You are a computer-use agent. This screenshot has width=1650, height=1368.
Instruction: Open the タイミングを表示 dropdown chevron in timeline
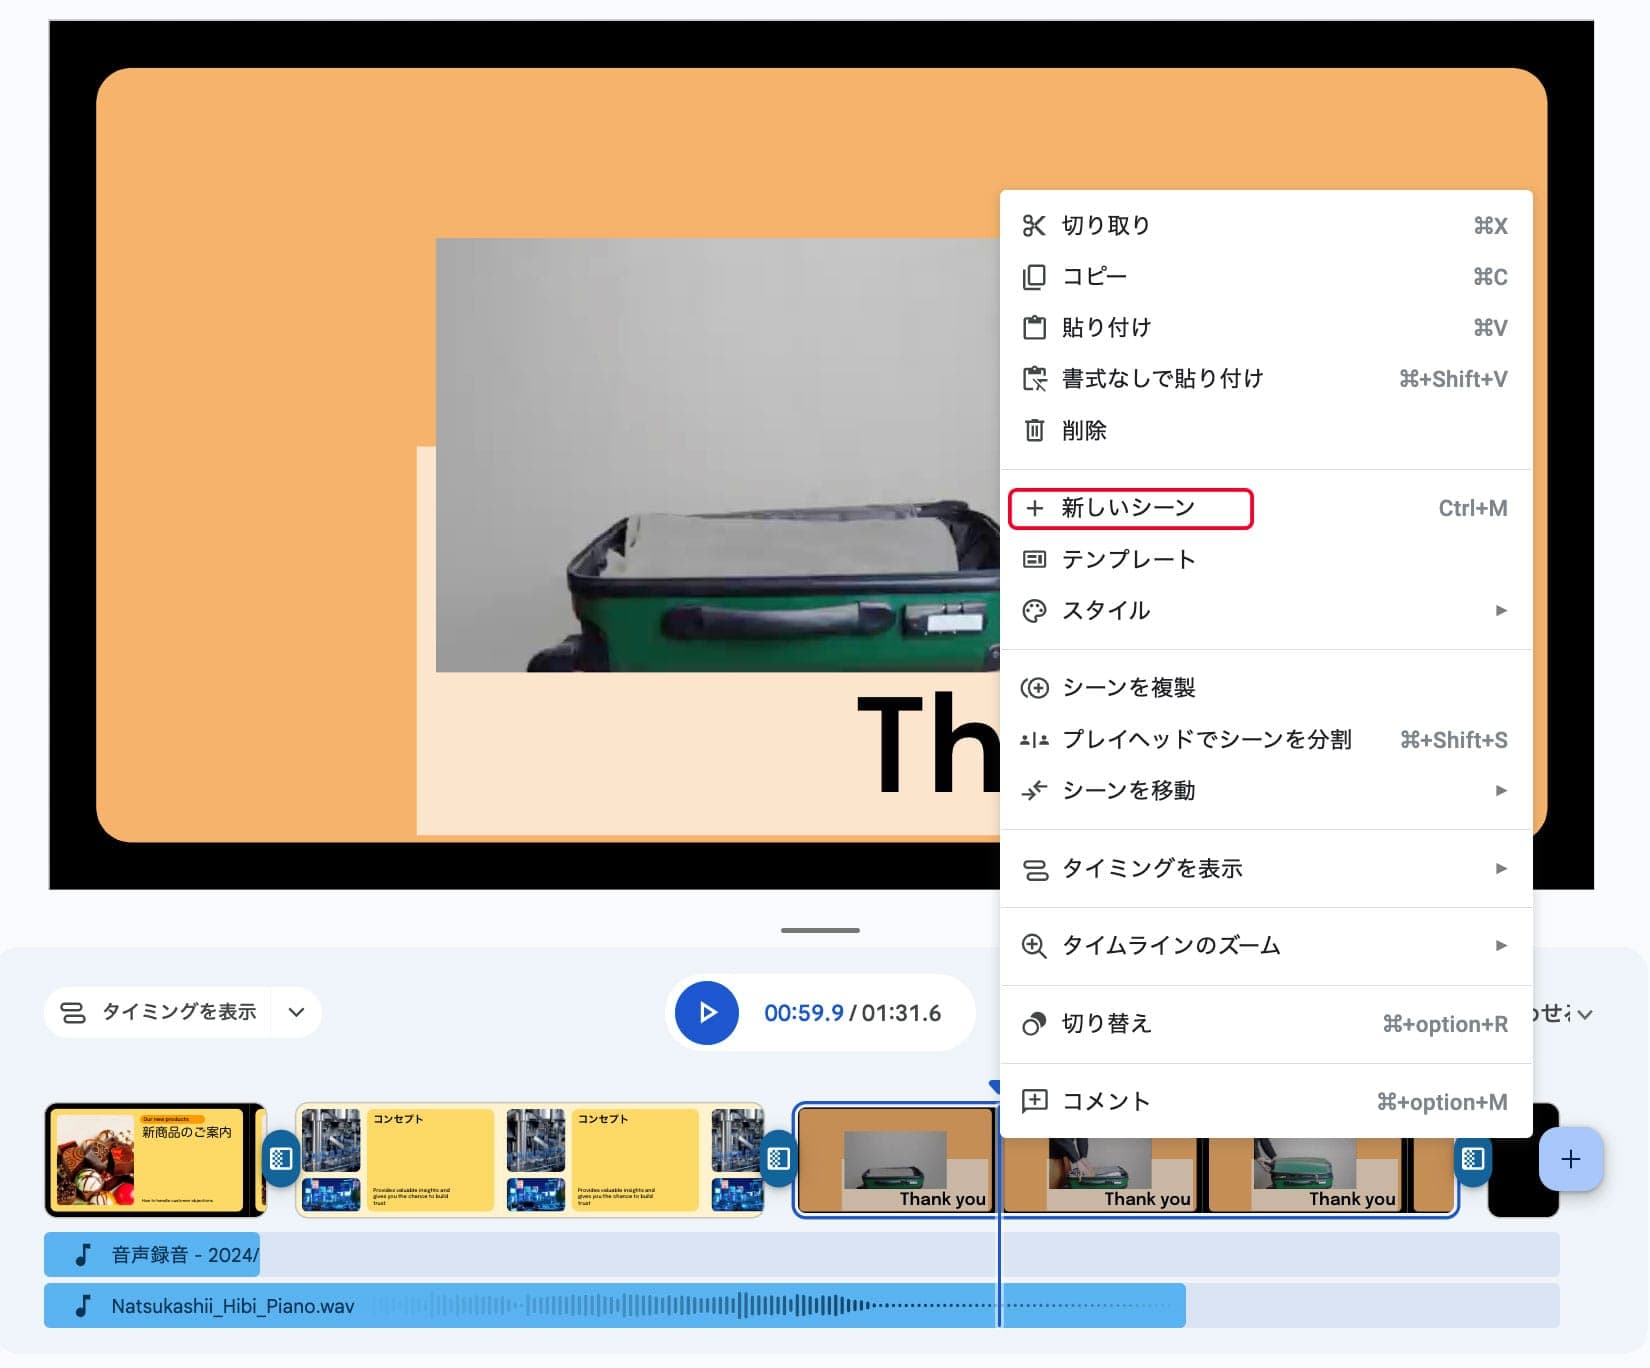click(x=296, y=1012)
